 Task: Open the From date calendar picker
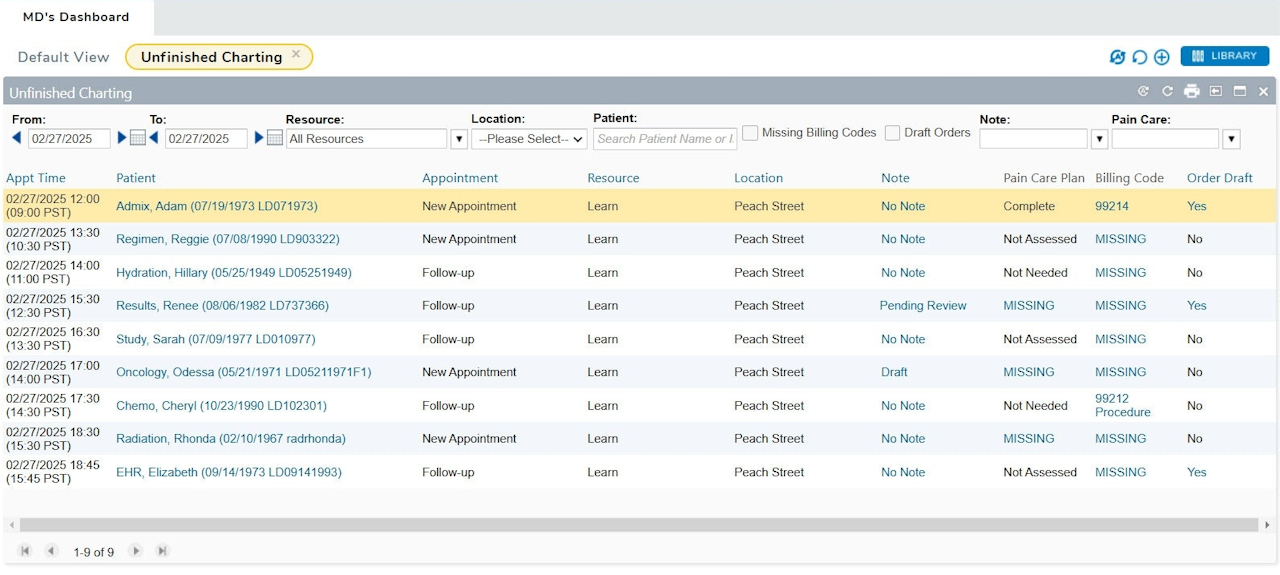(x=138, y=138)
